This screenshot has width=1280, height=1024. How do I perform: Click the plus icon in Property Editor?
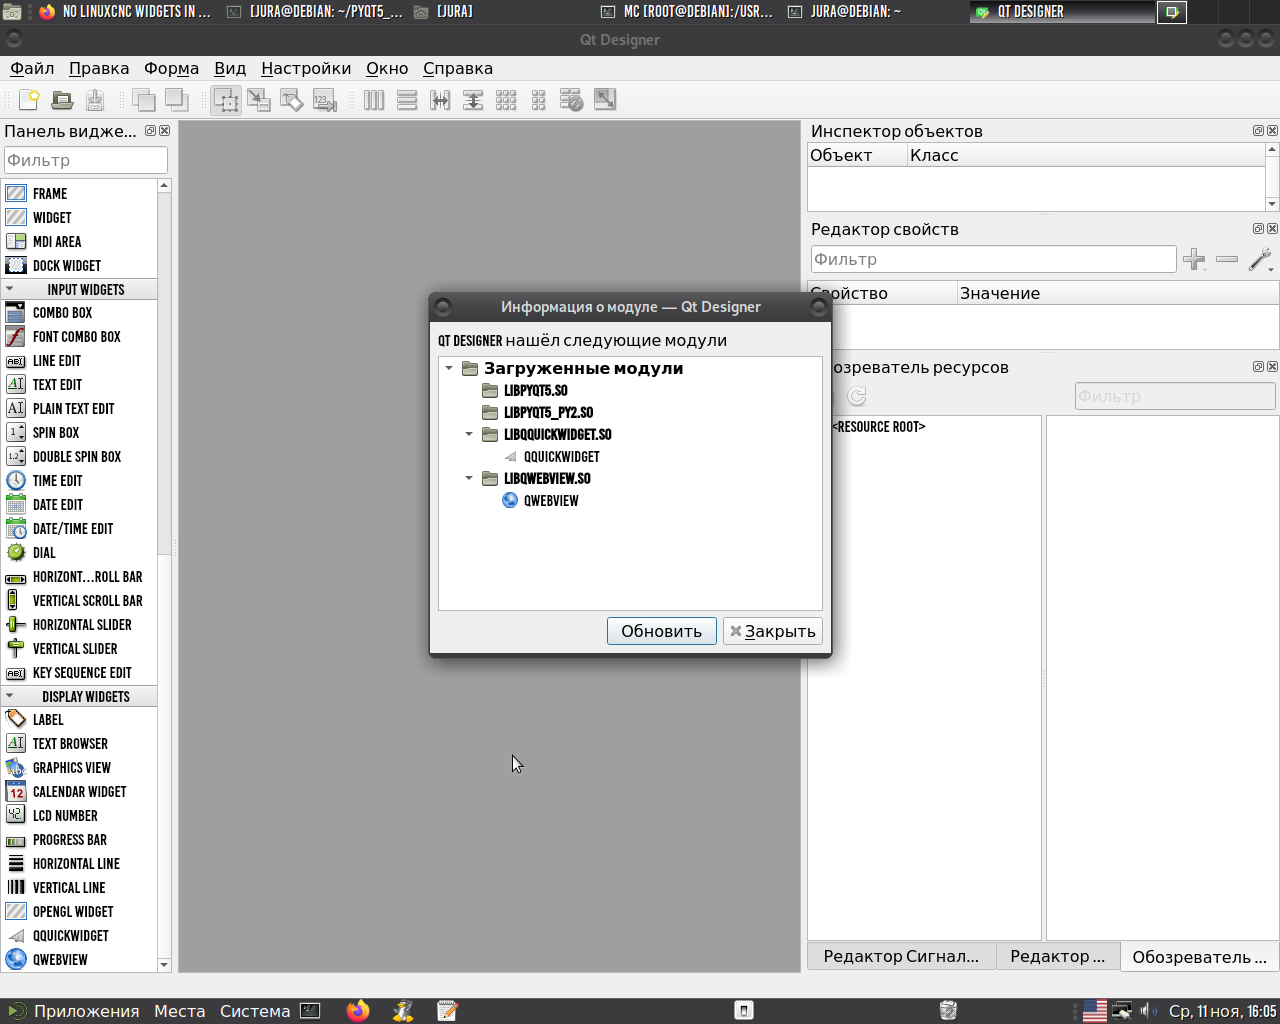[x=1194, y=260]
